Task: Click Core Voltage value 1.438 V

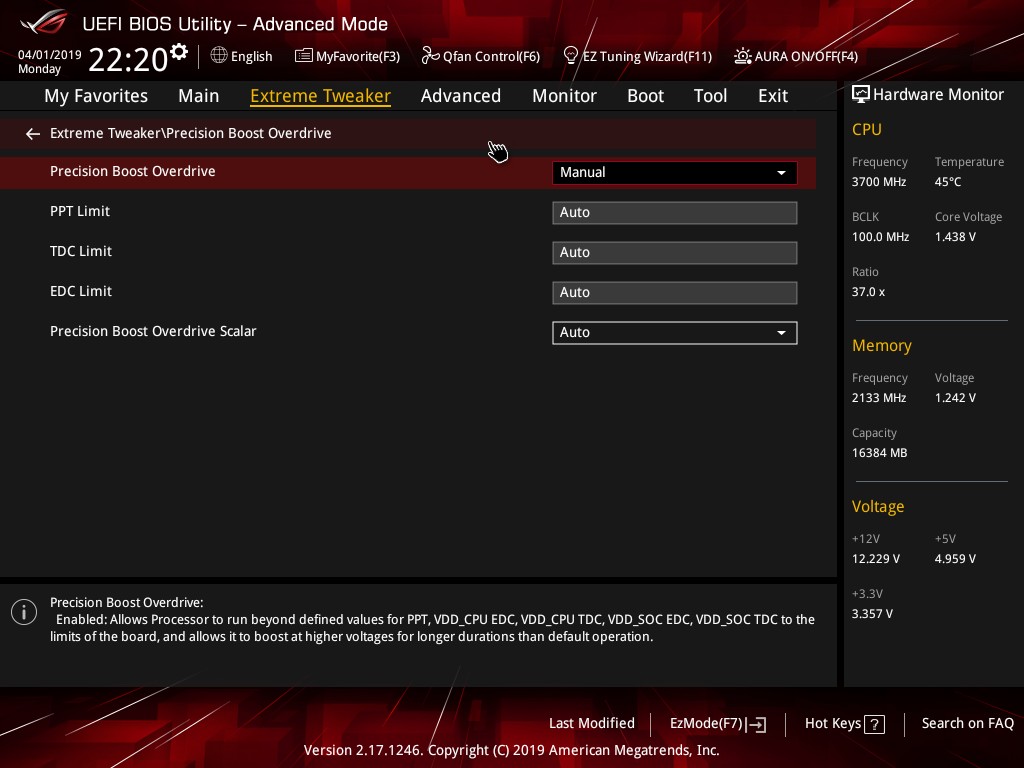Action: (955, 236)
